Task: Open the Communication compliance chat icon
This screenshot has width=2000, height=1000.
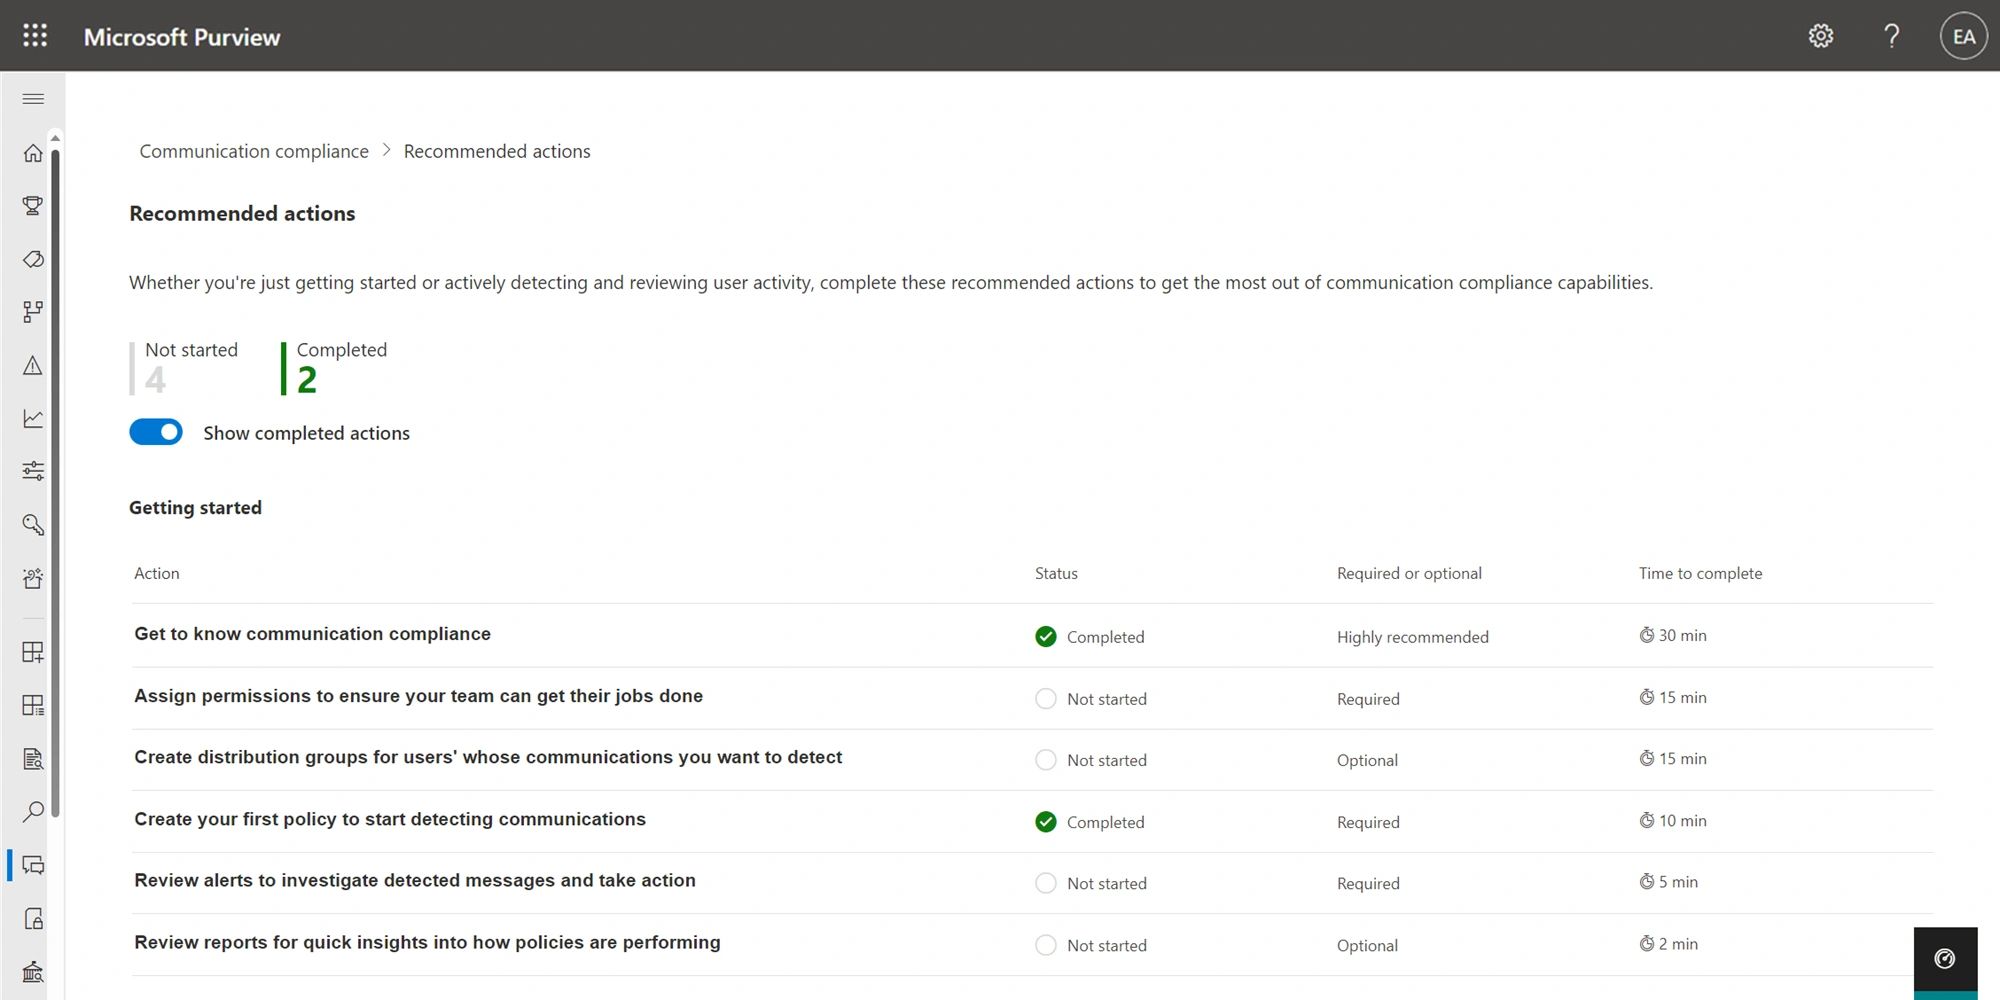Action: (x=33, y=866)
